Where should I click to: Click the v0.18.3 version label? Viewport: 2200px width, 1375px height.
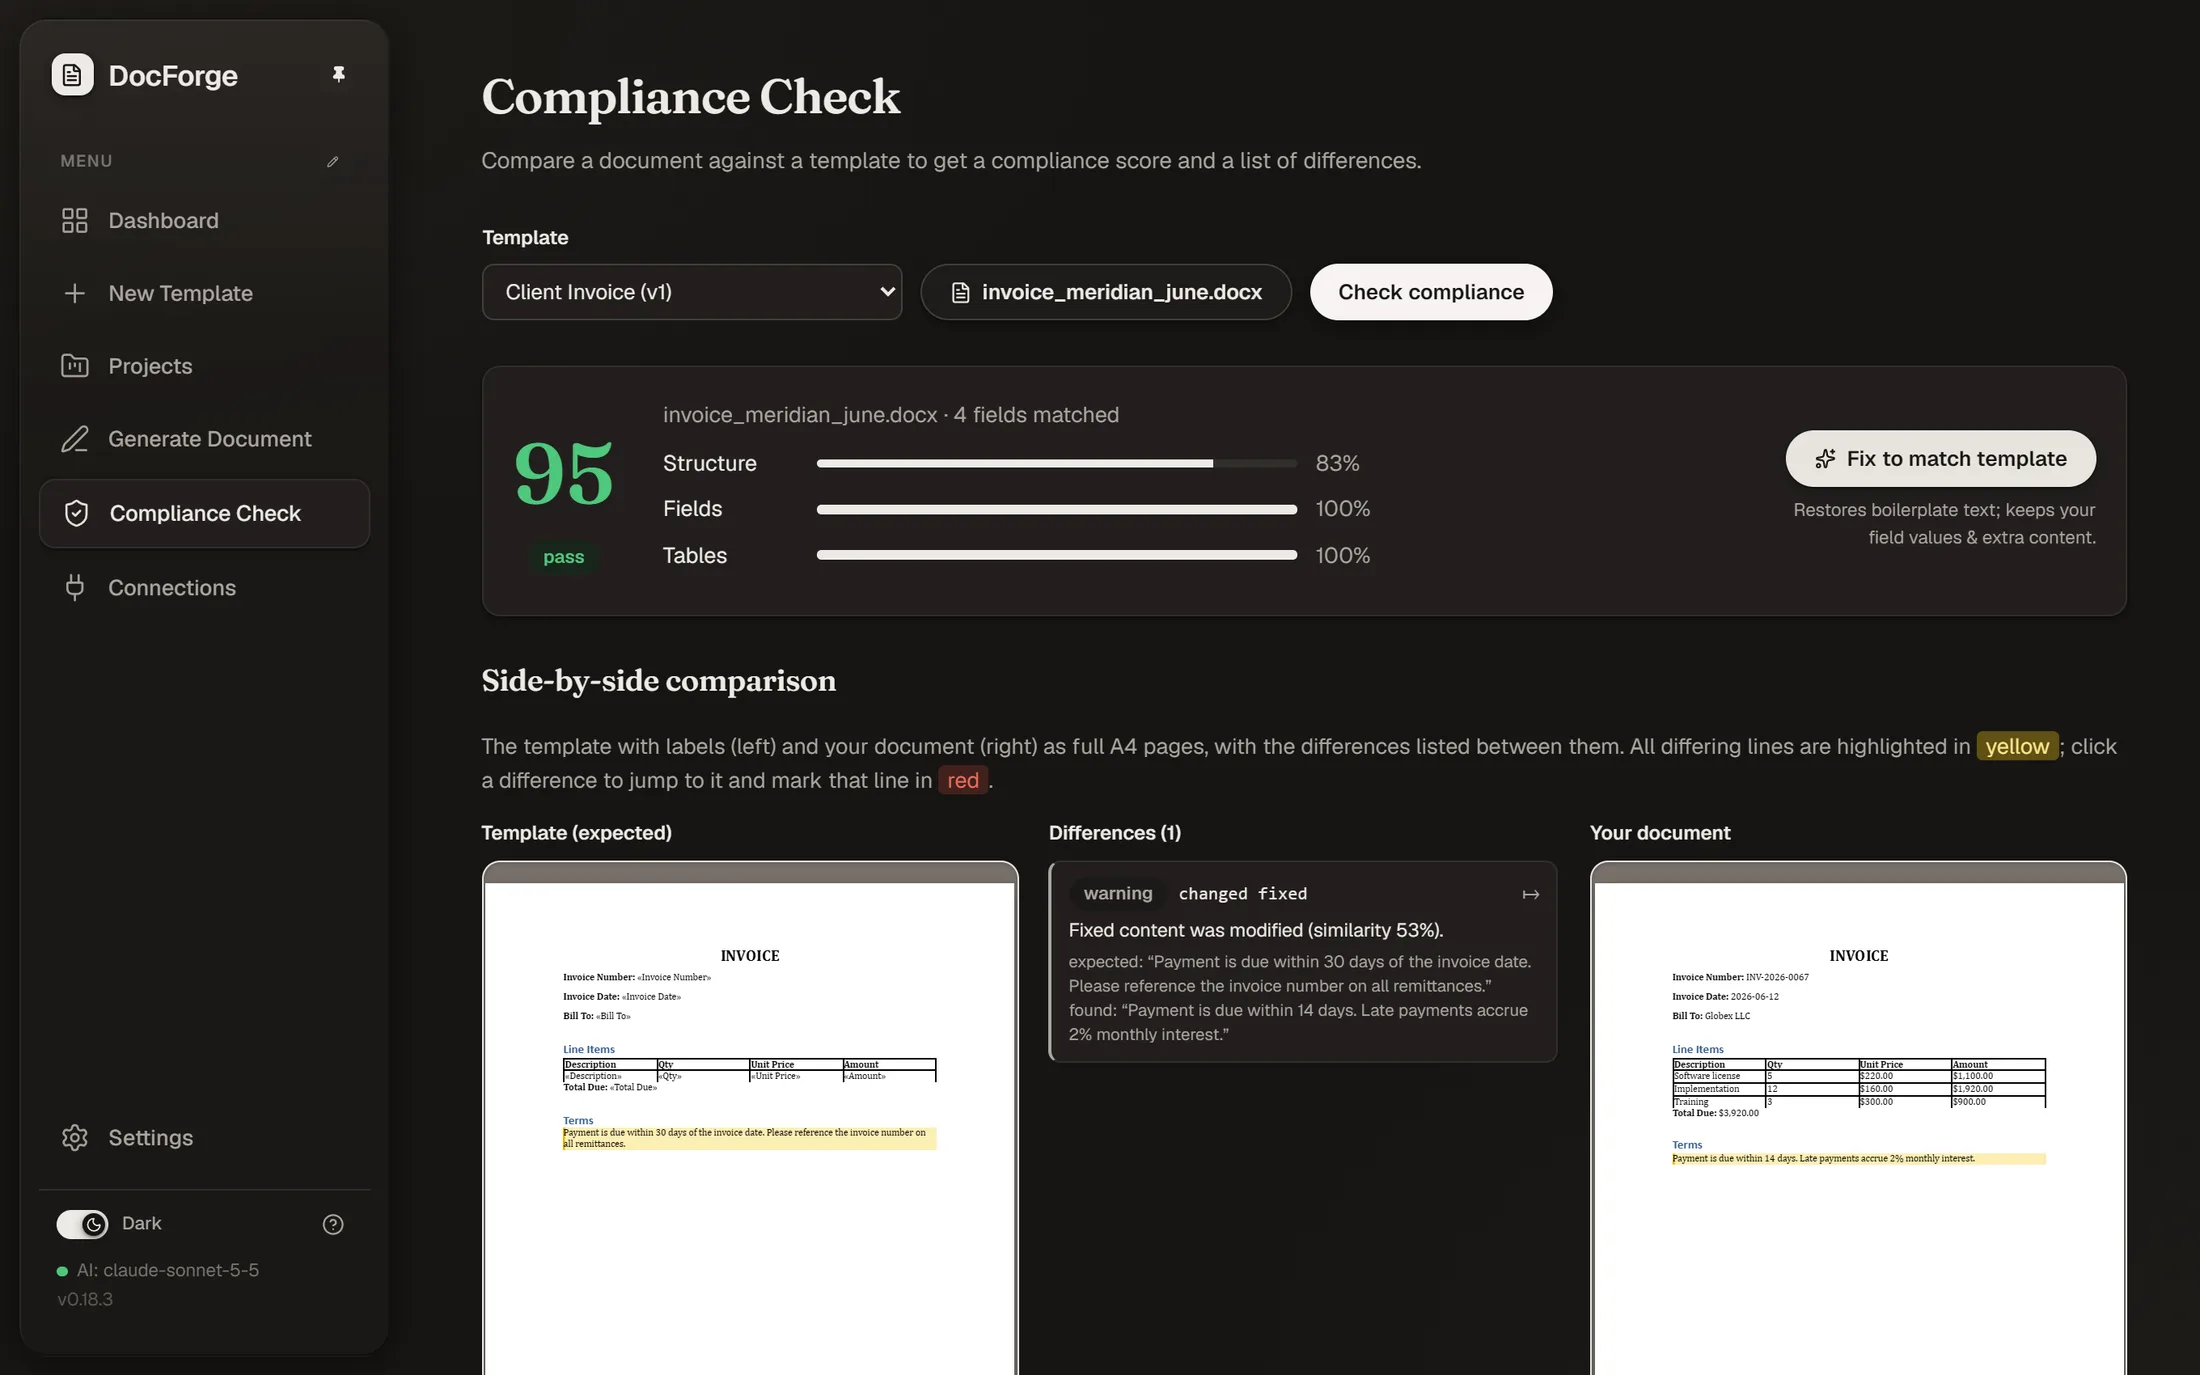point(85,1299)
